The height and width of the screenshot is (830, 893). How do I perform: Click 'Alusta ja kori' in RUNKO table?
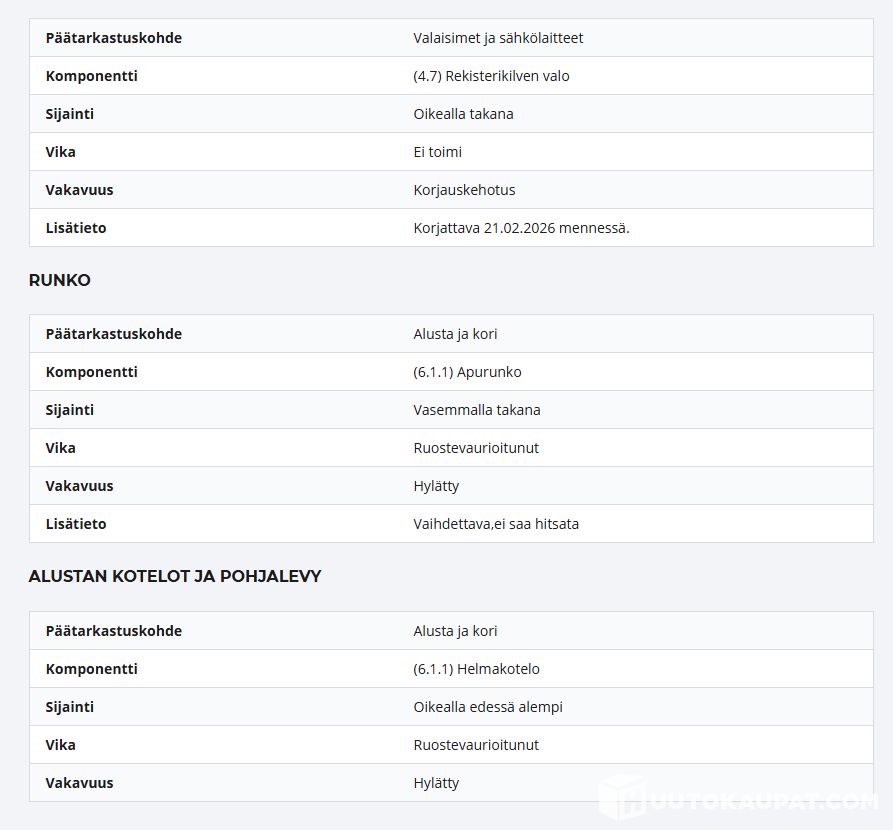[x=455, y=334]
